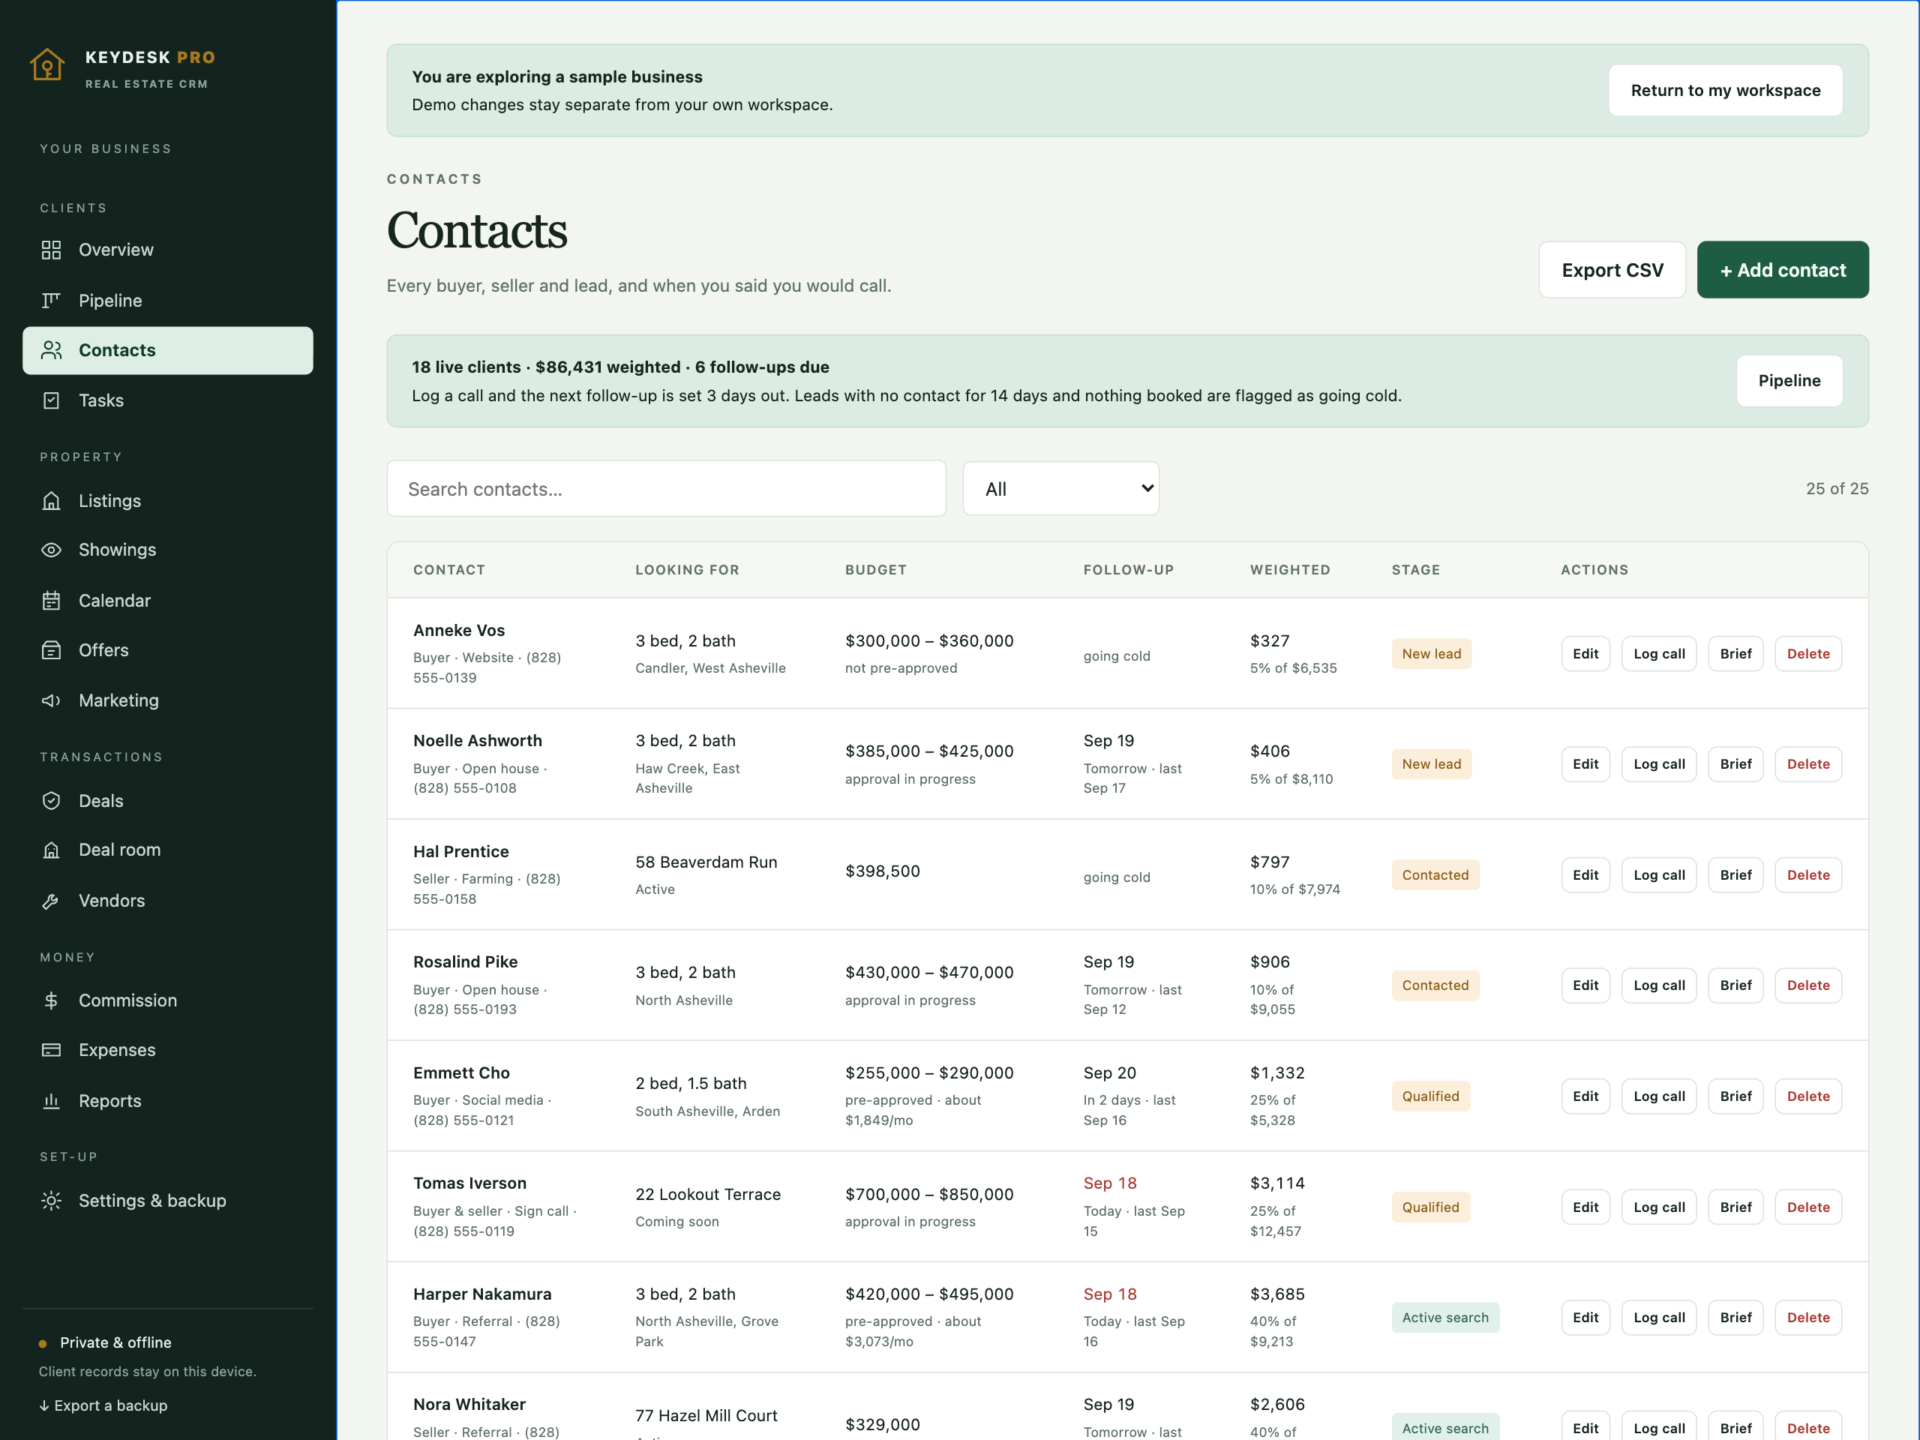Viewport: 1920px width, 1440px height.
Task: Open the Tasks menu item
Action: (168, 400)
